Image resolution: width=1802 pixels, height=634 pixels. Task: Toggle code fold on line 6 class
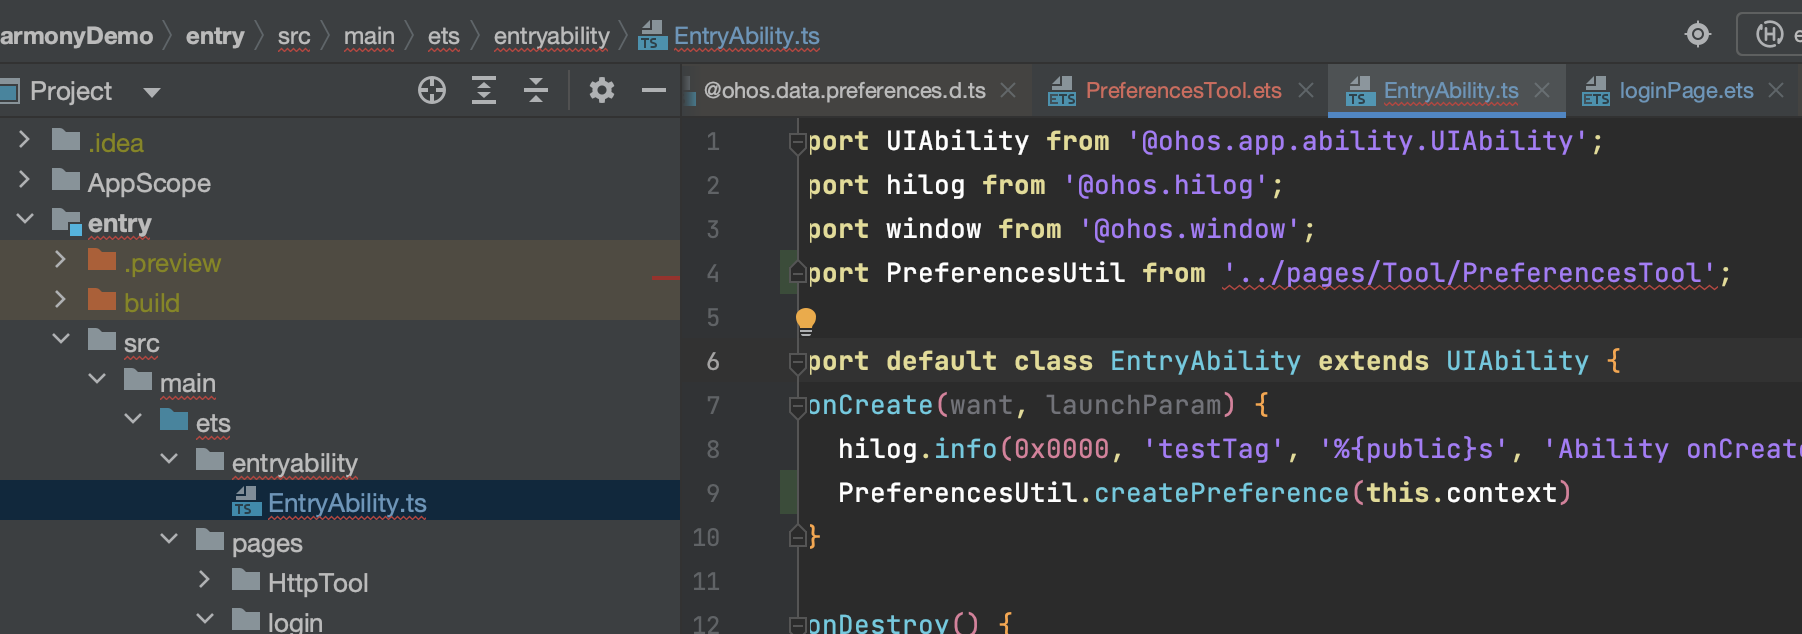pyautogui.click(x=797, y=362)
